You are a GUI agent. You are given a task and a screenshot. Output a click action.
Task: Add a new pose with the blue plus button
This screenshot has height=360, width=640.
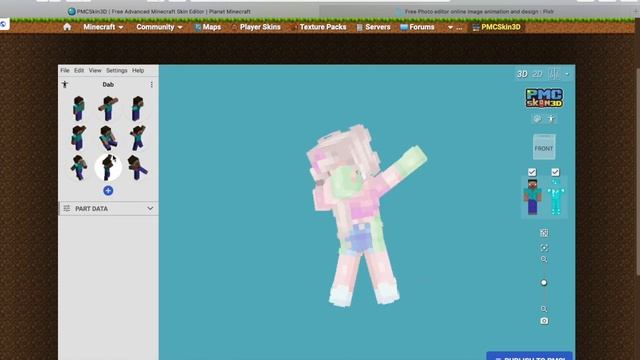[108, 191]
